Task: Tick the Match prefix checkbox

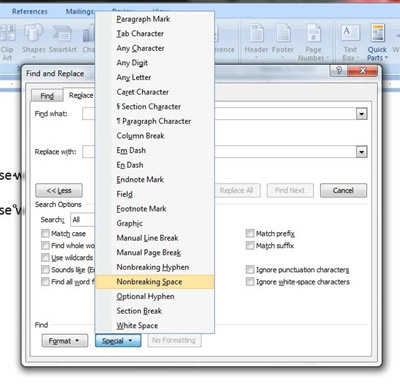Action: point(250,233)
